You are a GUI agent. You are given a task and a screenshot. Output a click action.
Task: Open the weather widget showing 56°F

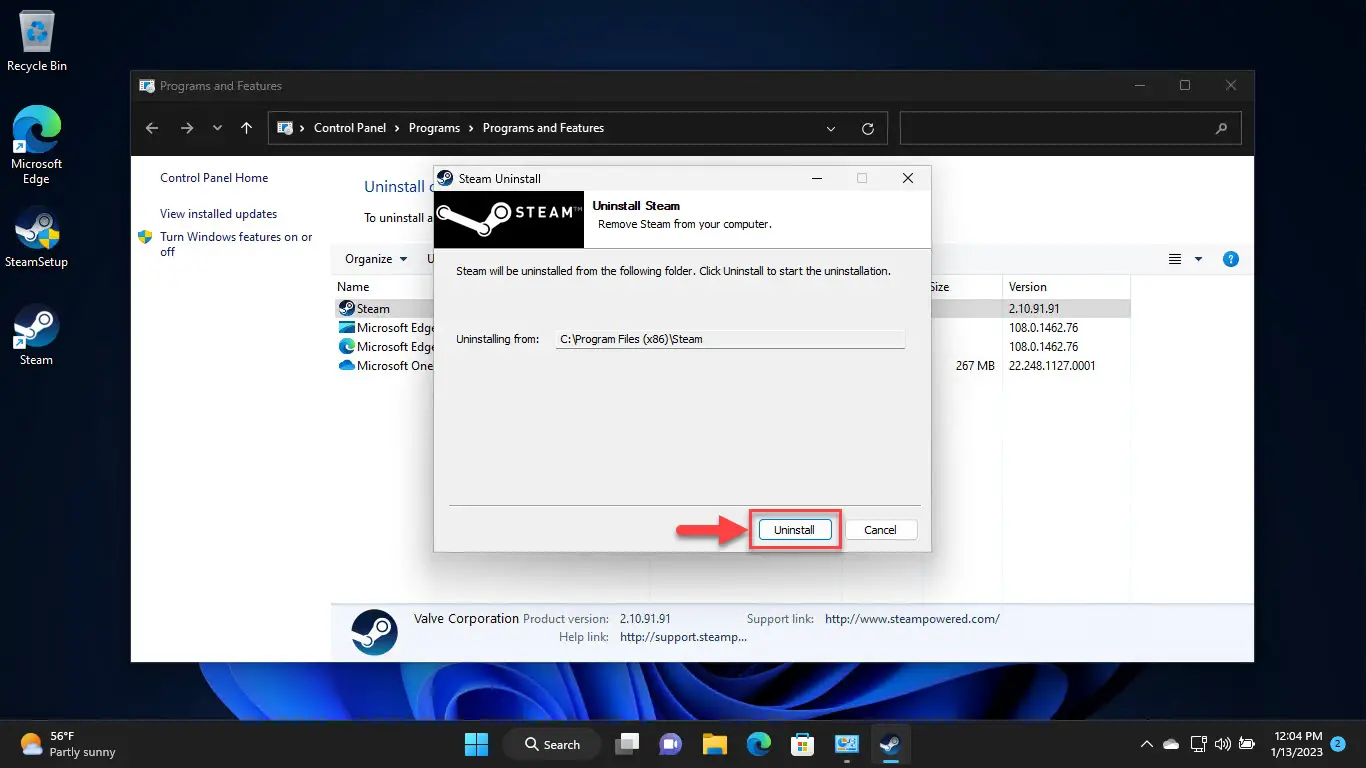pyautogui.click(x=66, y=744)
